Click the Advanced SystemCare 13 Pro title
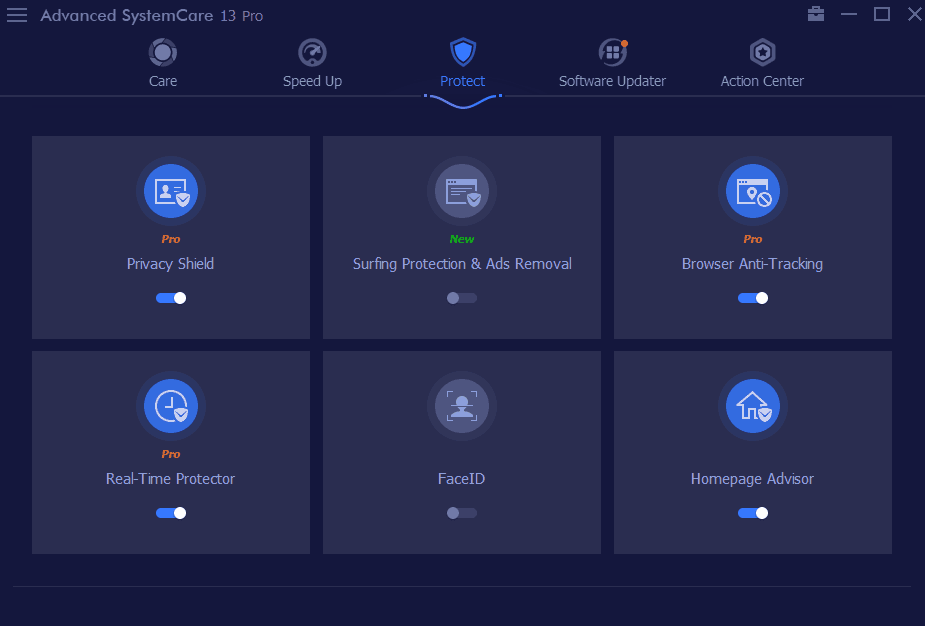 click(152, 15)
